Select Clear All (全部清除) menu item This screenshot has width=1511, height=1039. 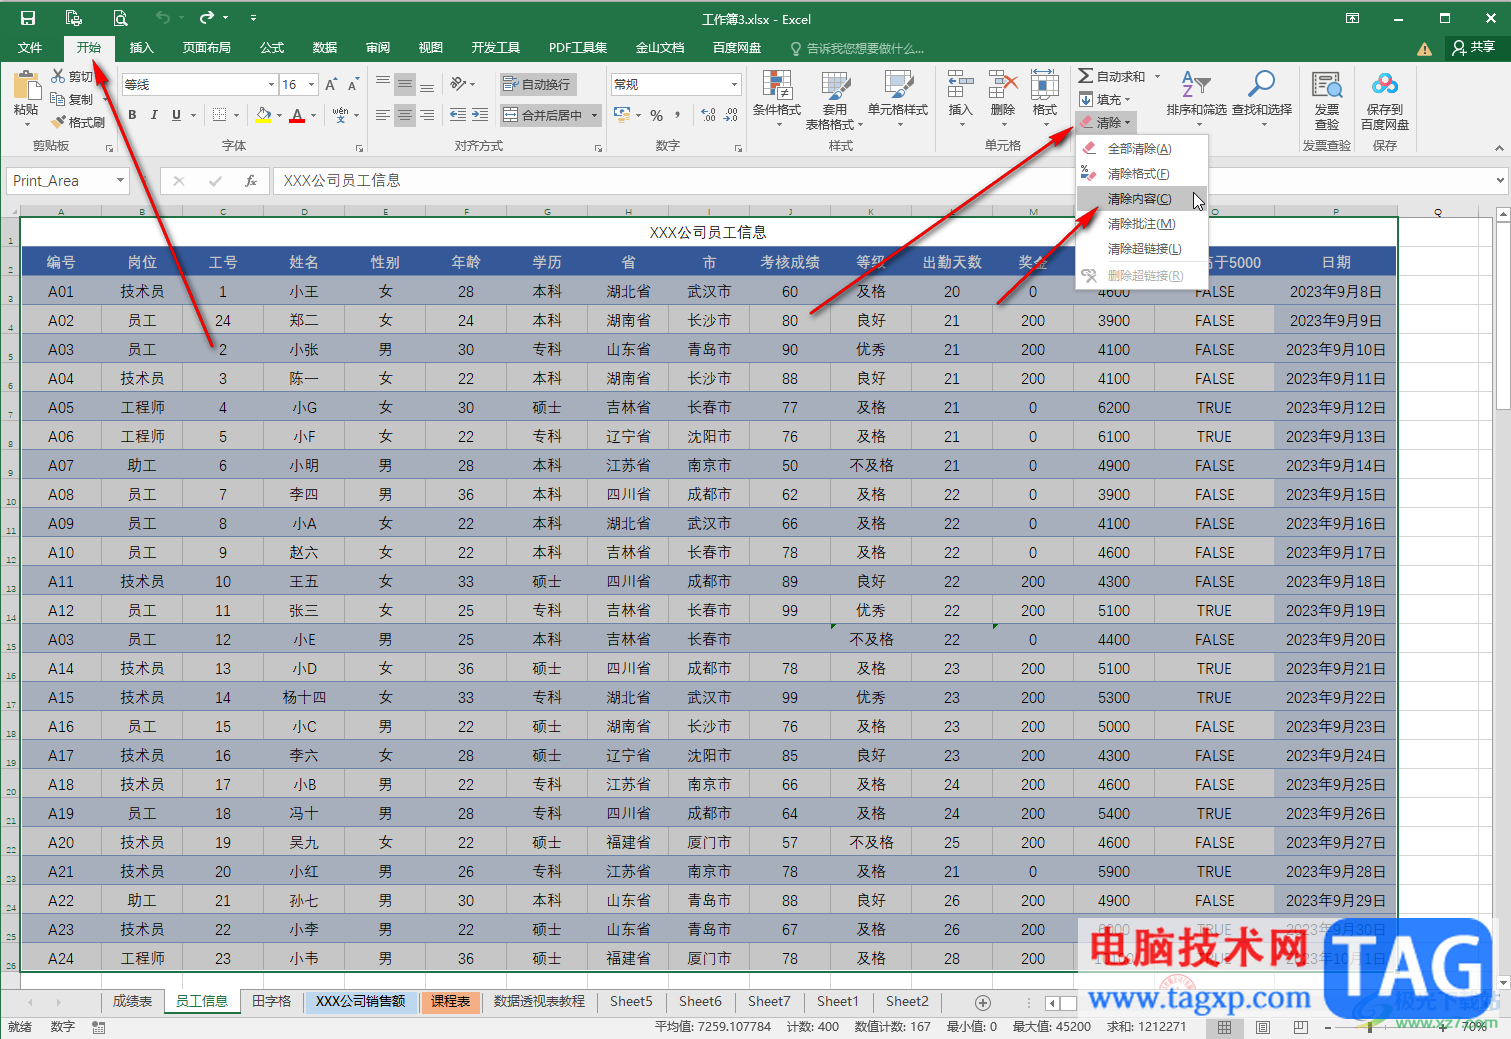click(x=1140, y=149)
